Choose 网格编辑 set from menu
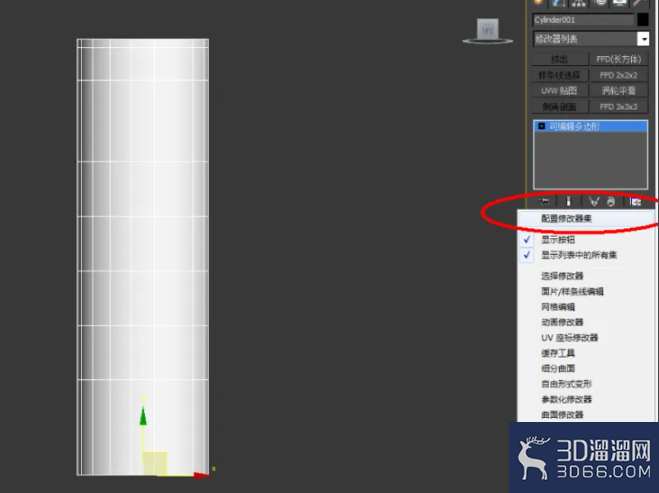 585,307
